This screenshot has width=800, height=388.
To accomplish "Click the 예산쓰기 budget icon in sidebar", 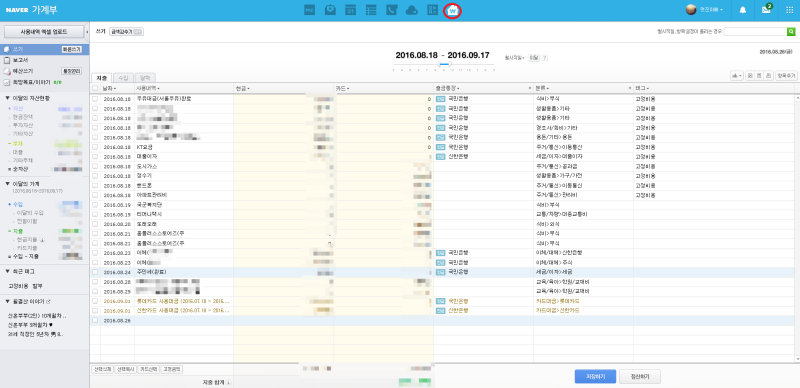I will coord(7,71).
